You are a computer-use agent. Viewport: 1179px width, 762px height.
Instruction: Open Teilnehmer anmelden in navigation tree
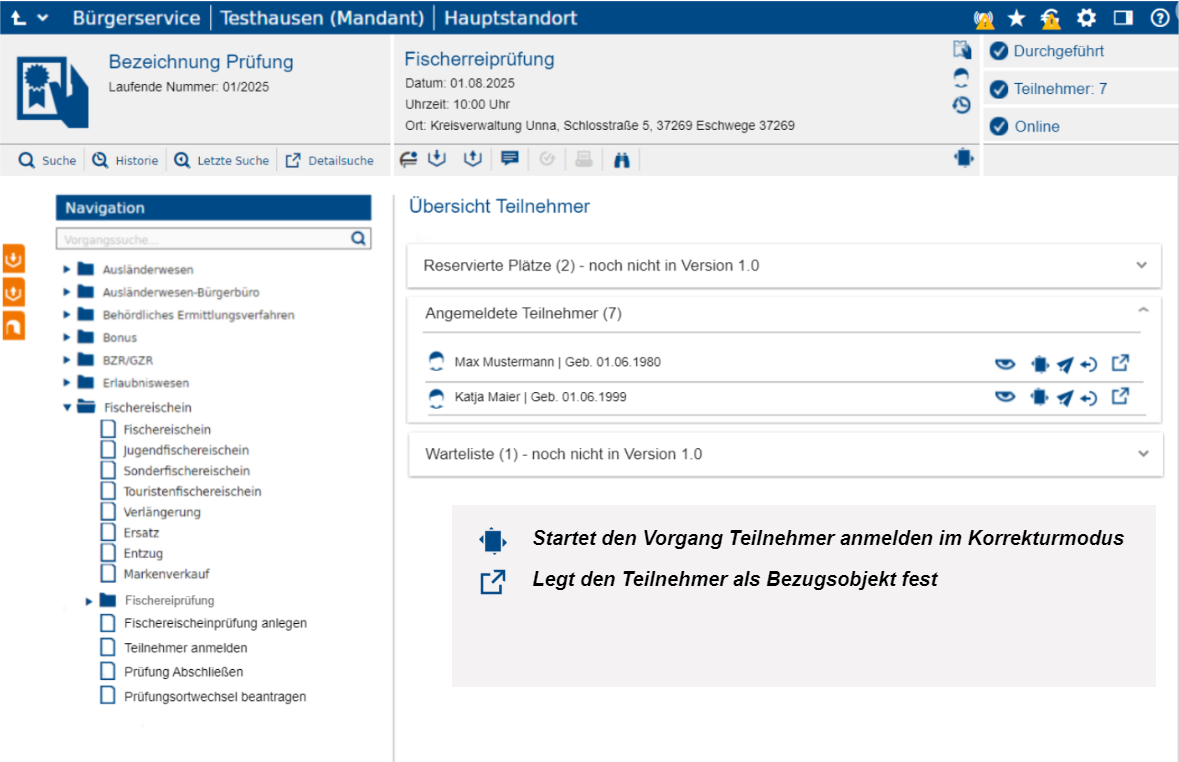(185, 648)
